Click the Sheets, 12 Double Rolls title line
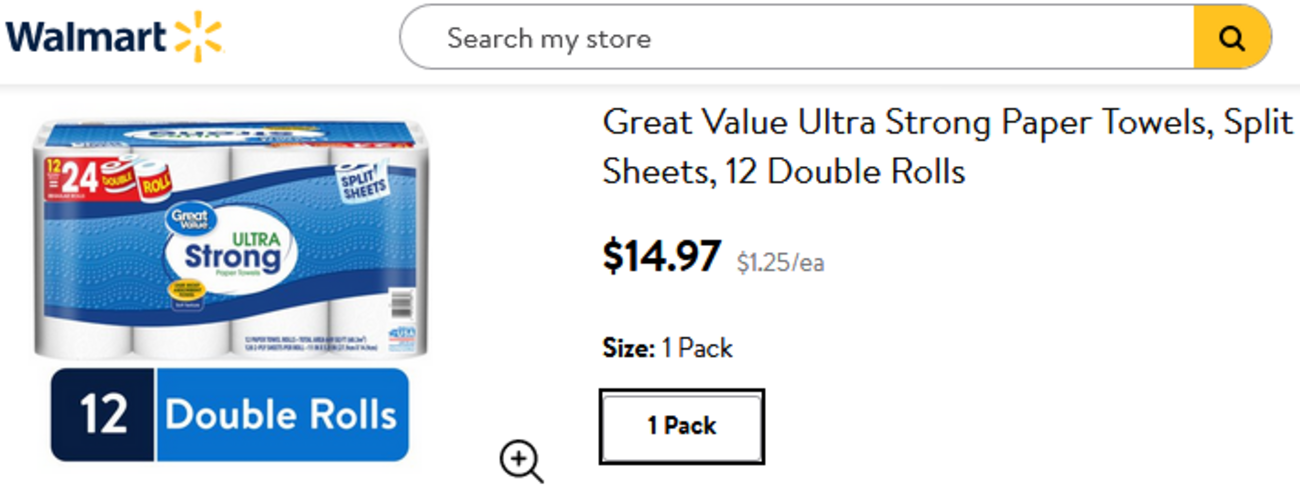This screenshot has width=1300, height=489. [783, 172]
